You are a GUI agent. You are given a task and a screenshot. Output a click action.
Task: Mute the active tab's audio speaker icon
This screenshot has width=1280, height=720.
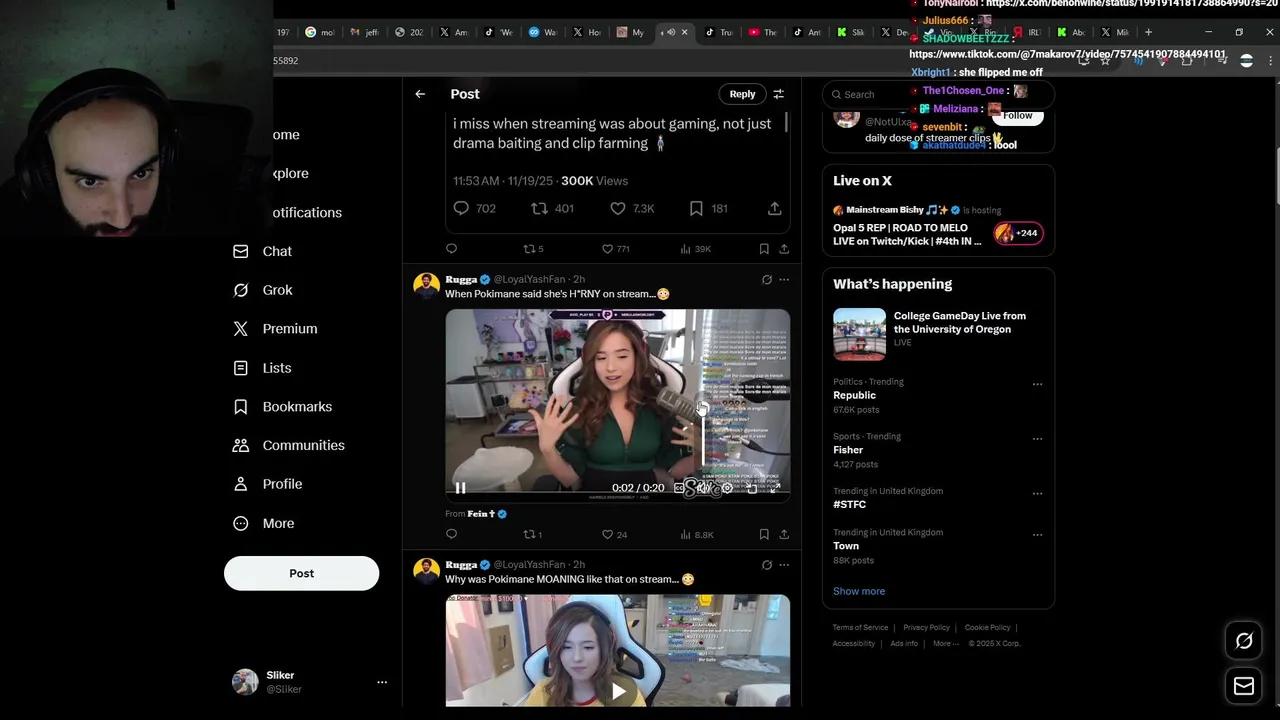click(x=671, y=32)
